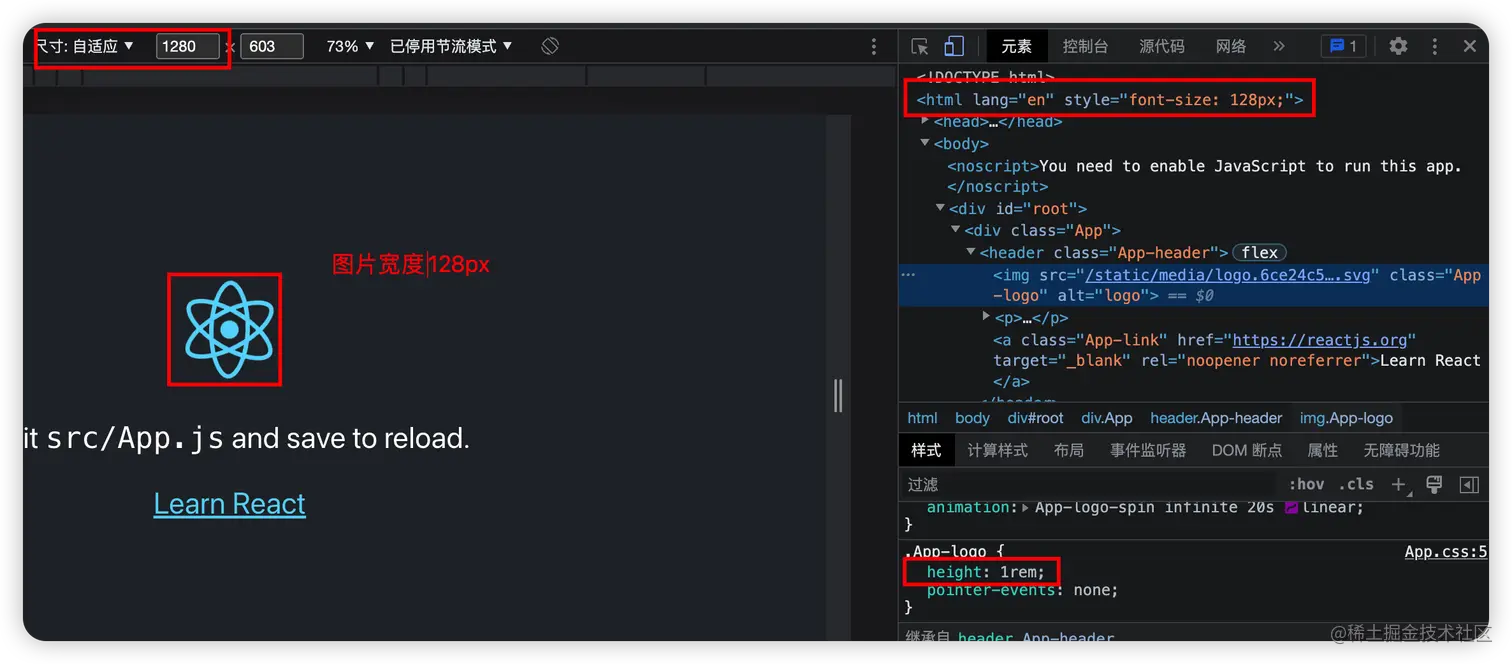This screenshot has width=1512, height=664.
Task: Select the 布局 tab
Action: [1069, 450]
